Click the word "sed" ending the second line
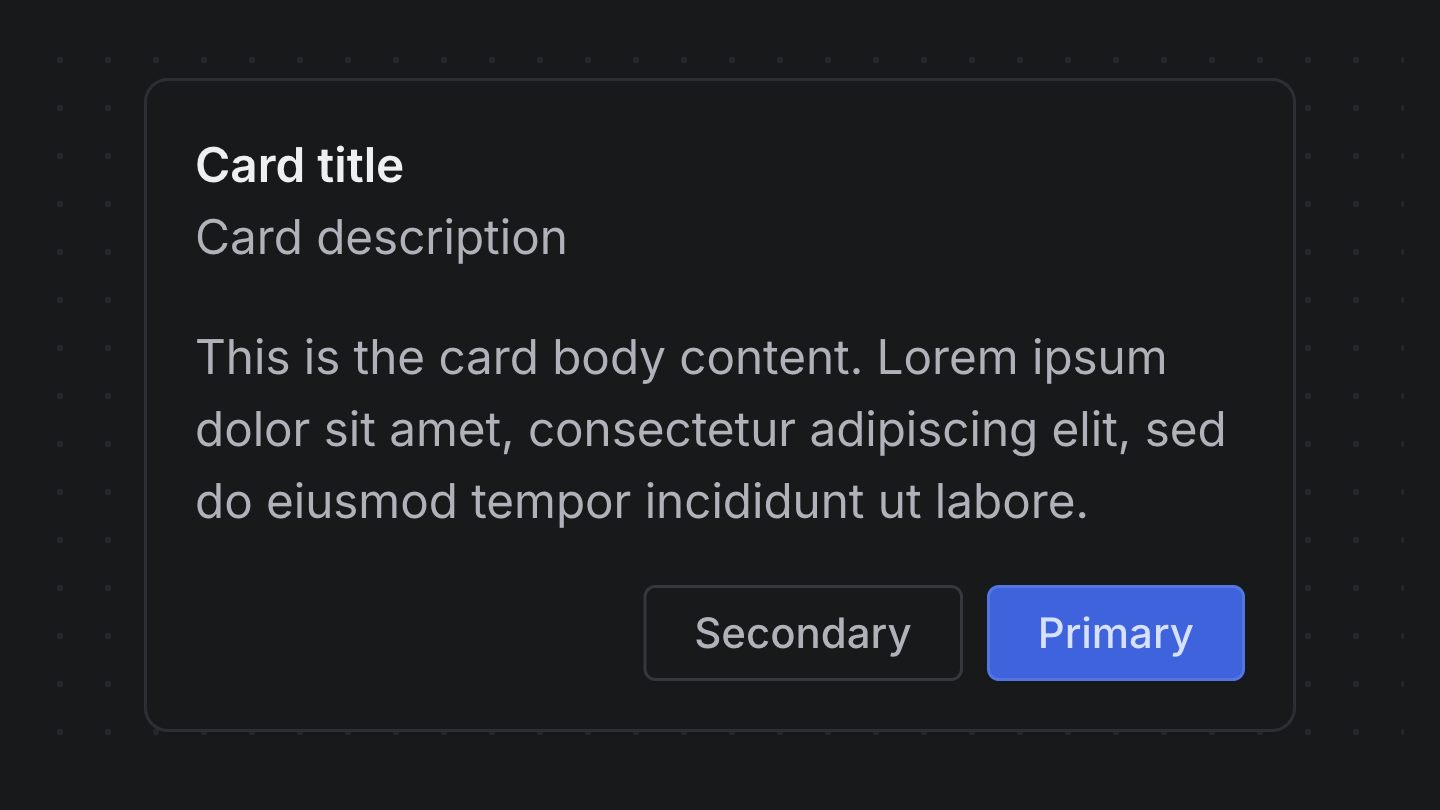1440x810 pixels. tap(1185, 430)
